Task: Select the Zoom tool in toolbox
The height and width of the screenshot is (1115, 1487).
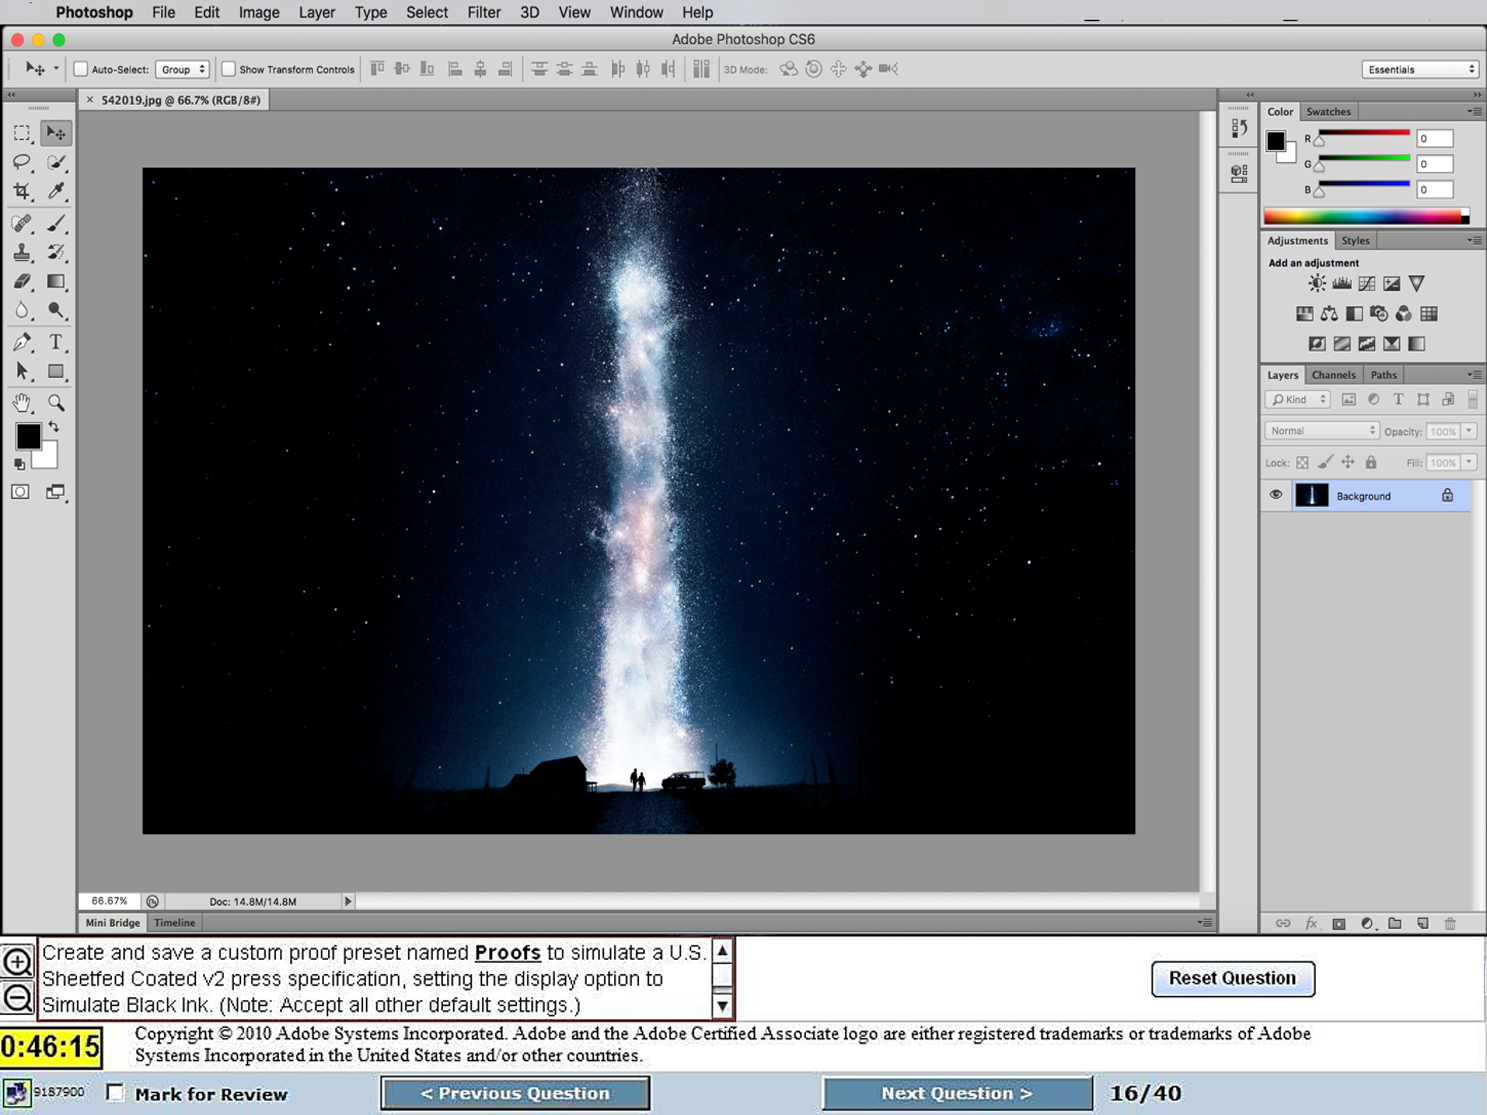Action: (56, 403)
